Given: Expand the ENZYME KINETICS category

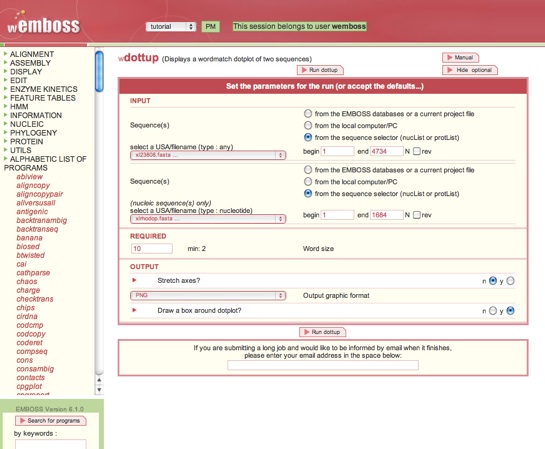Looking at the screenshot, I should pyautogui.click(x=43, y=89).
